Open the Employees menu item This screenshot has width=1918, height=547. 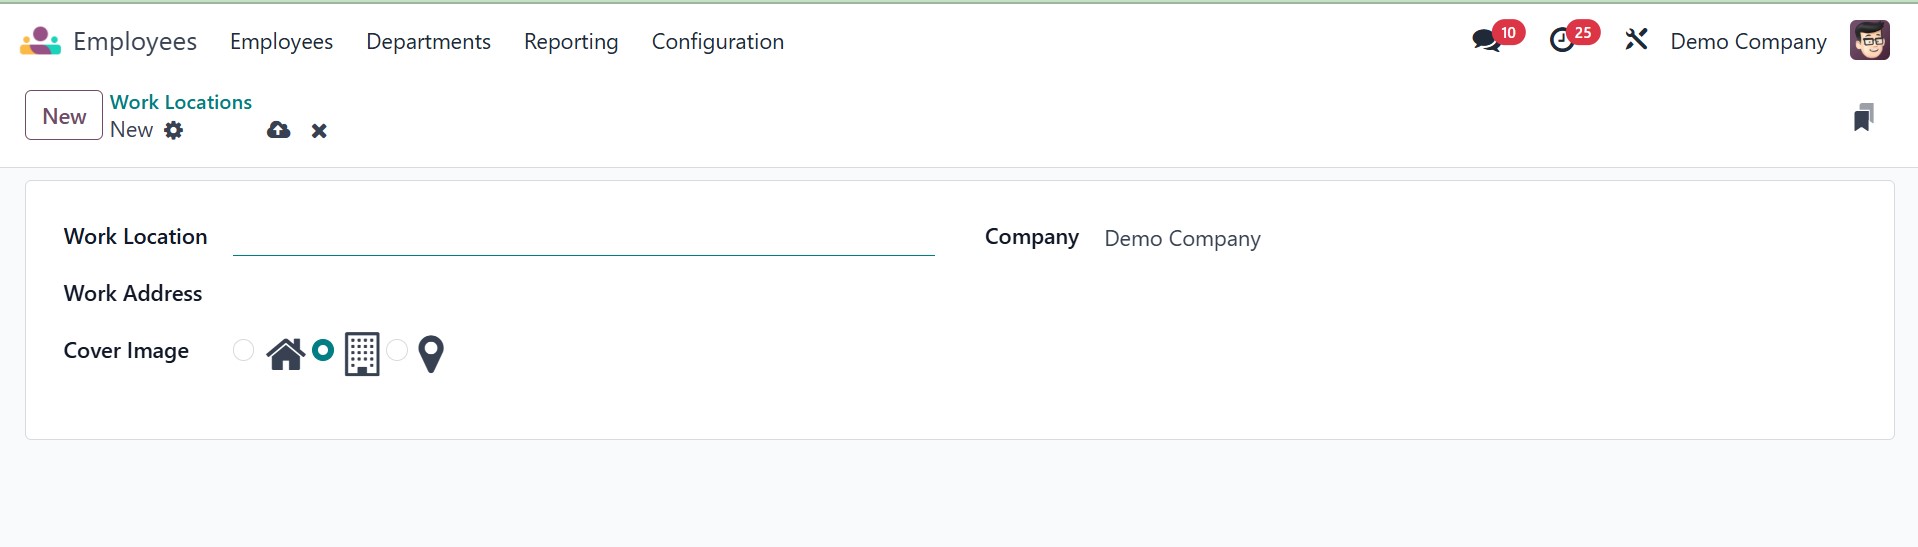click(x=281, y=41)
